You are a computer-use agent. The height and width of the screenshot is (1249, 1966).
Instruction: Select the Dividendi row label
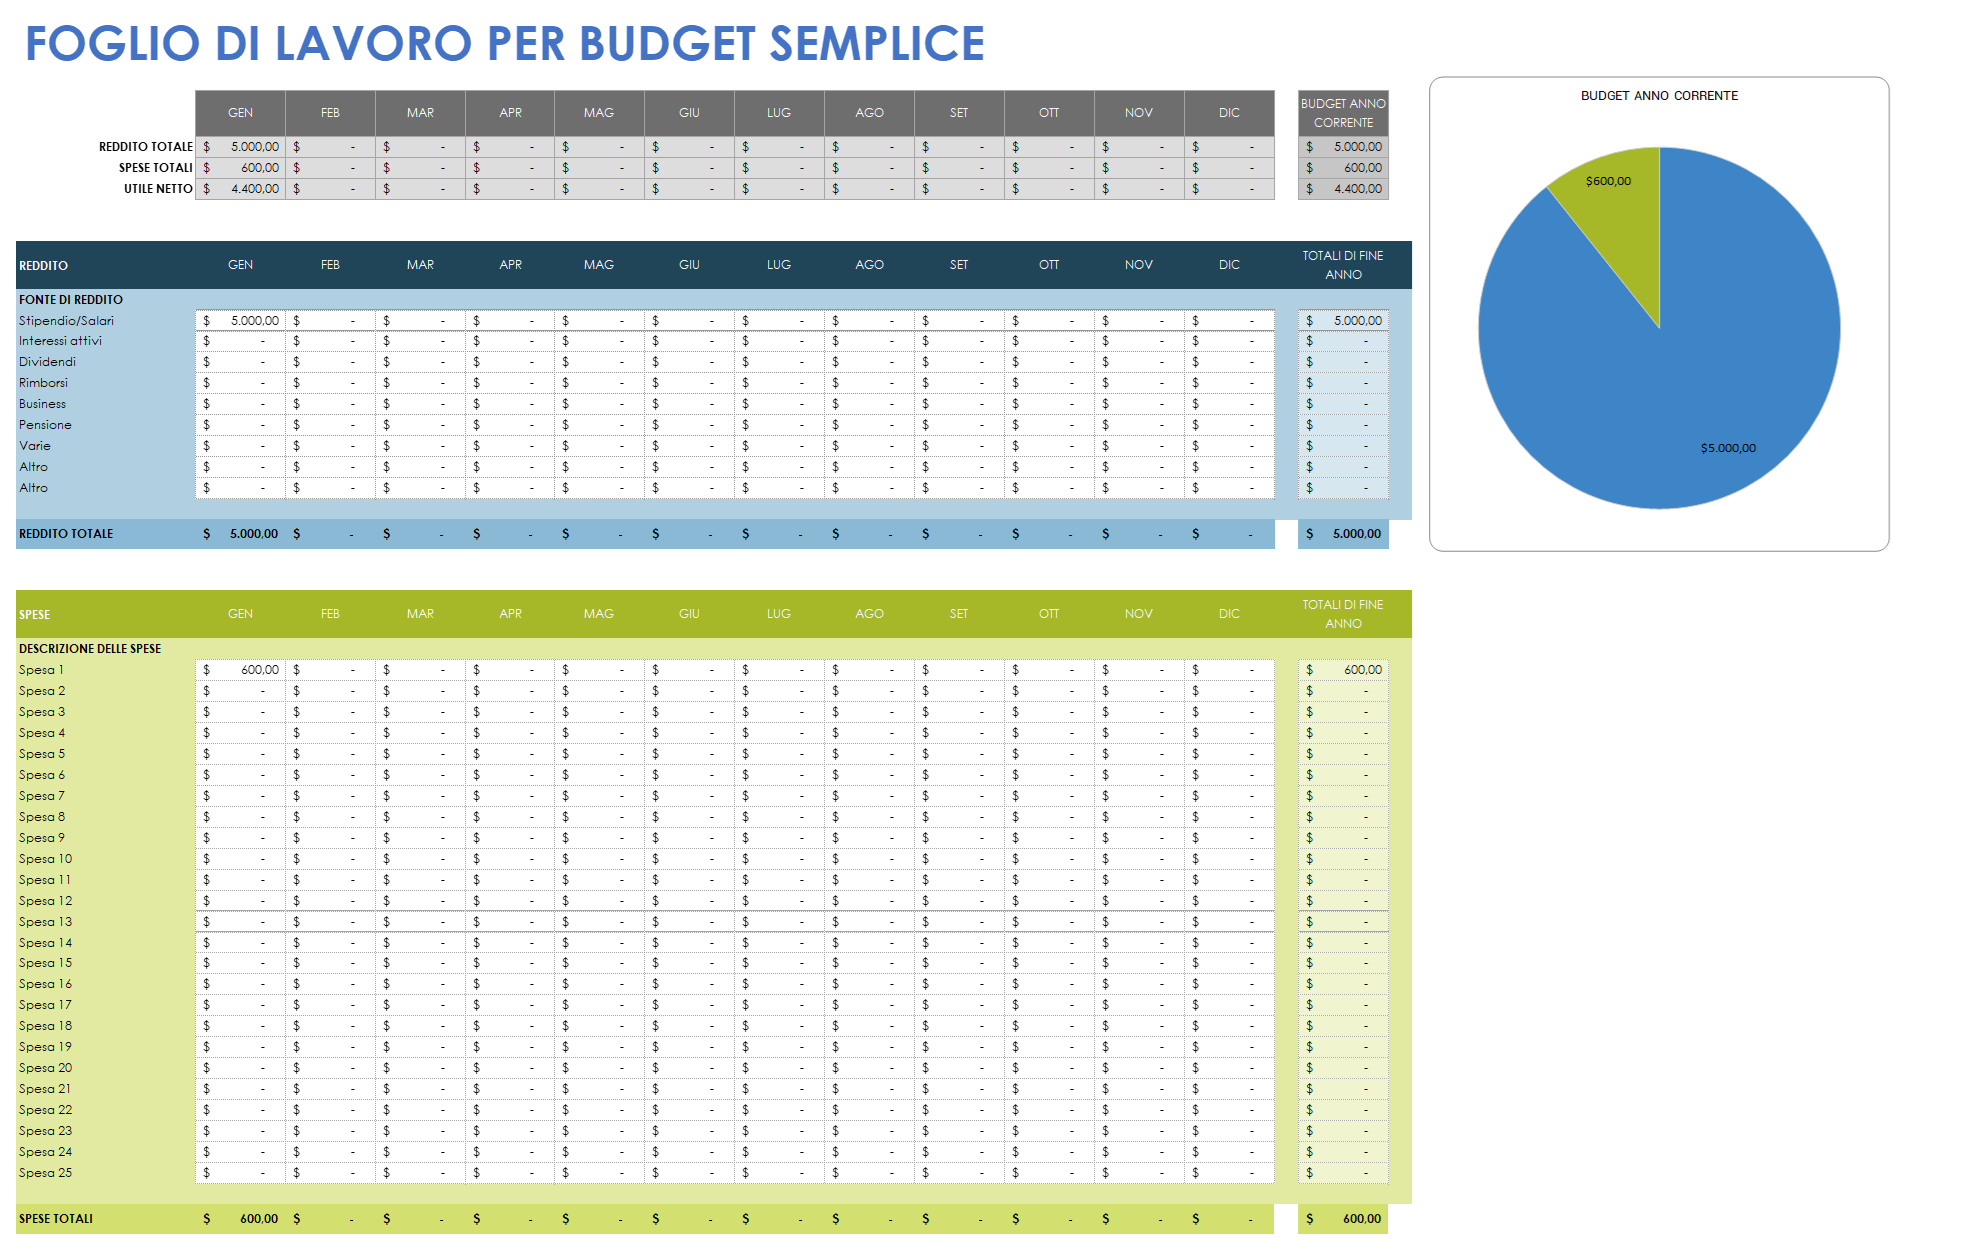coord(47,362)
